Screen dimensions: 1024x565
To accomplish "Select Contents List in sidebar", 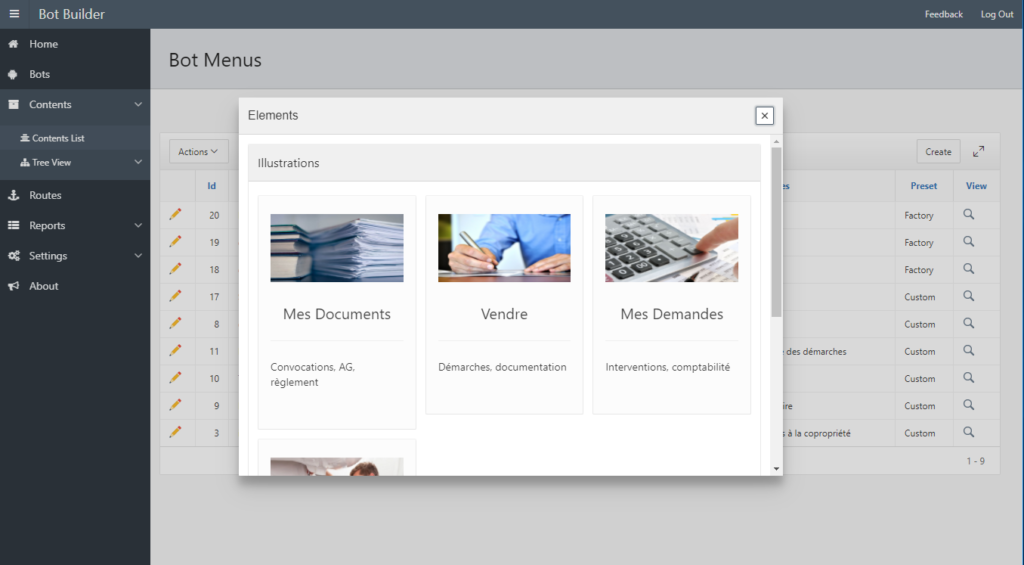I will click(58, 138).
